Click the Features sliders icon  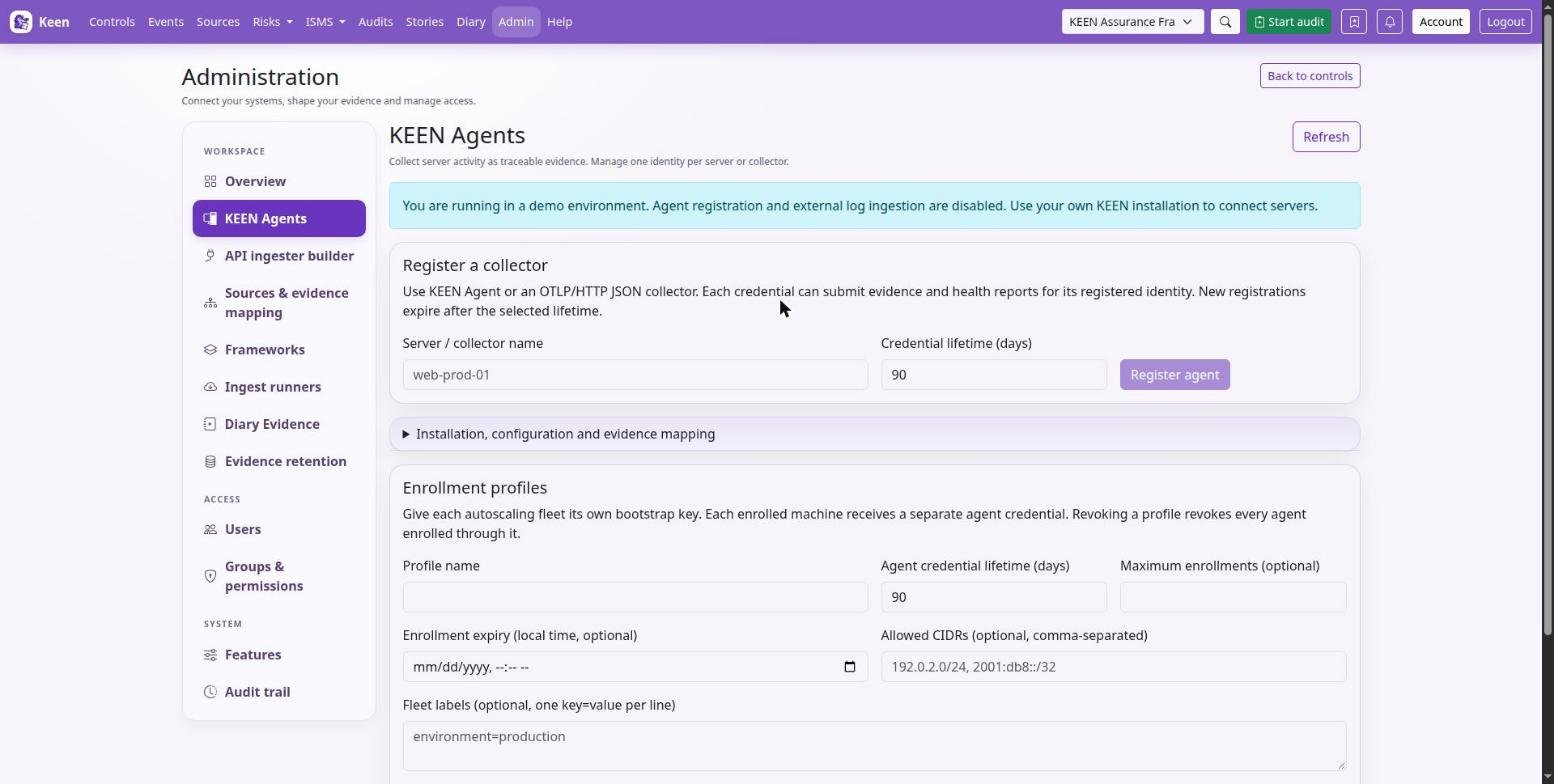pos(210,655)
